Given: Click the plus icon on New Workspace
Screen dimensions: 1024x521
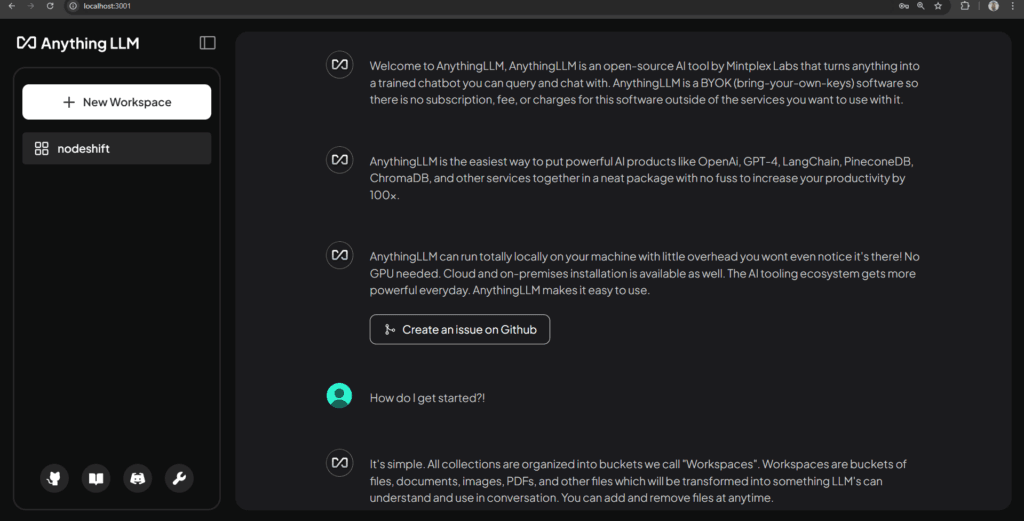Looking at the screenshot, I should (69, 102).
